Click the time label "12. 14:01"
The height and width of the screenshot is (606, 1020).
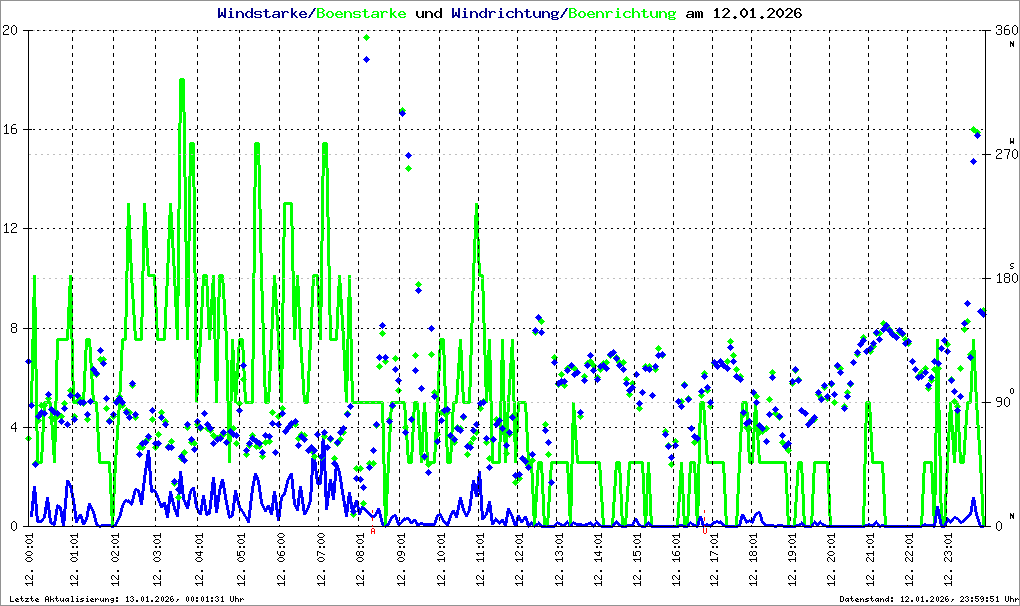pos(597,559)
